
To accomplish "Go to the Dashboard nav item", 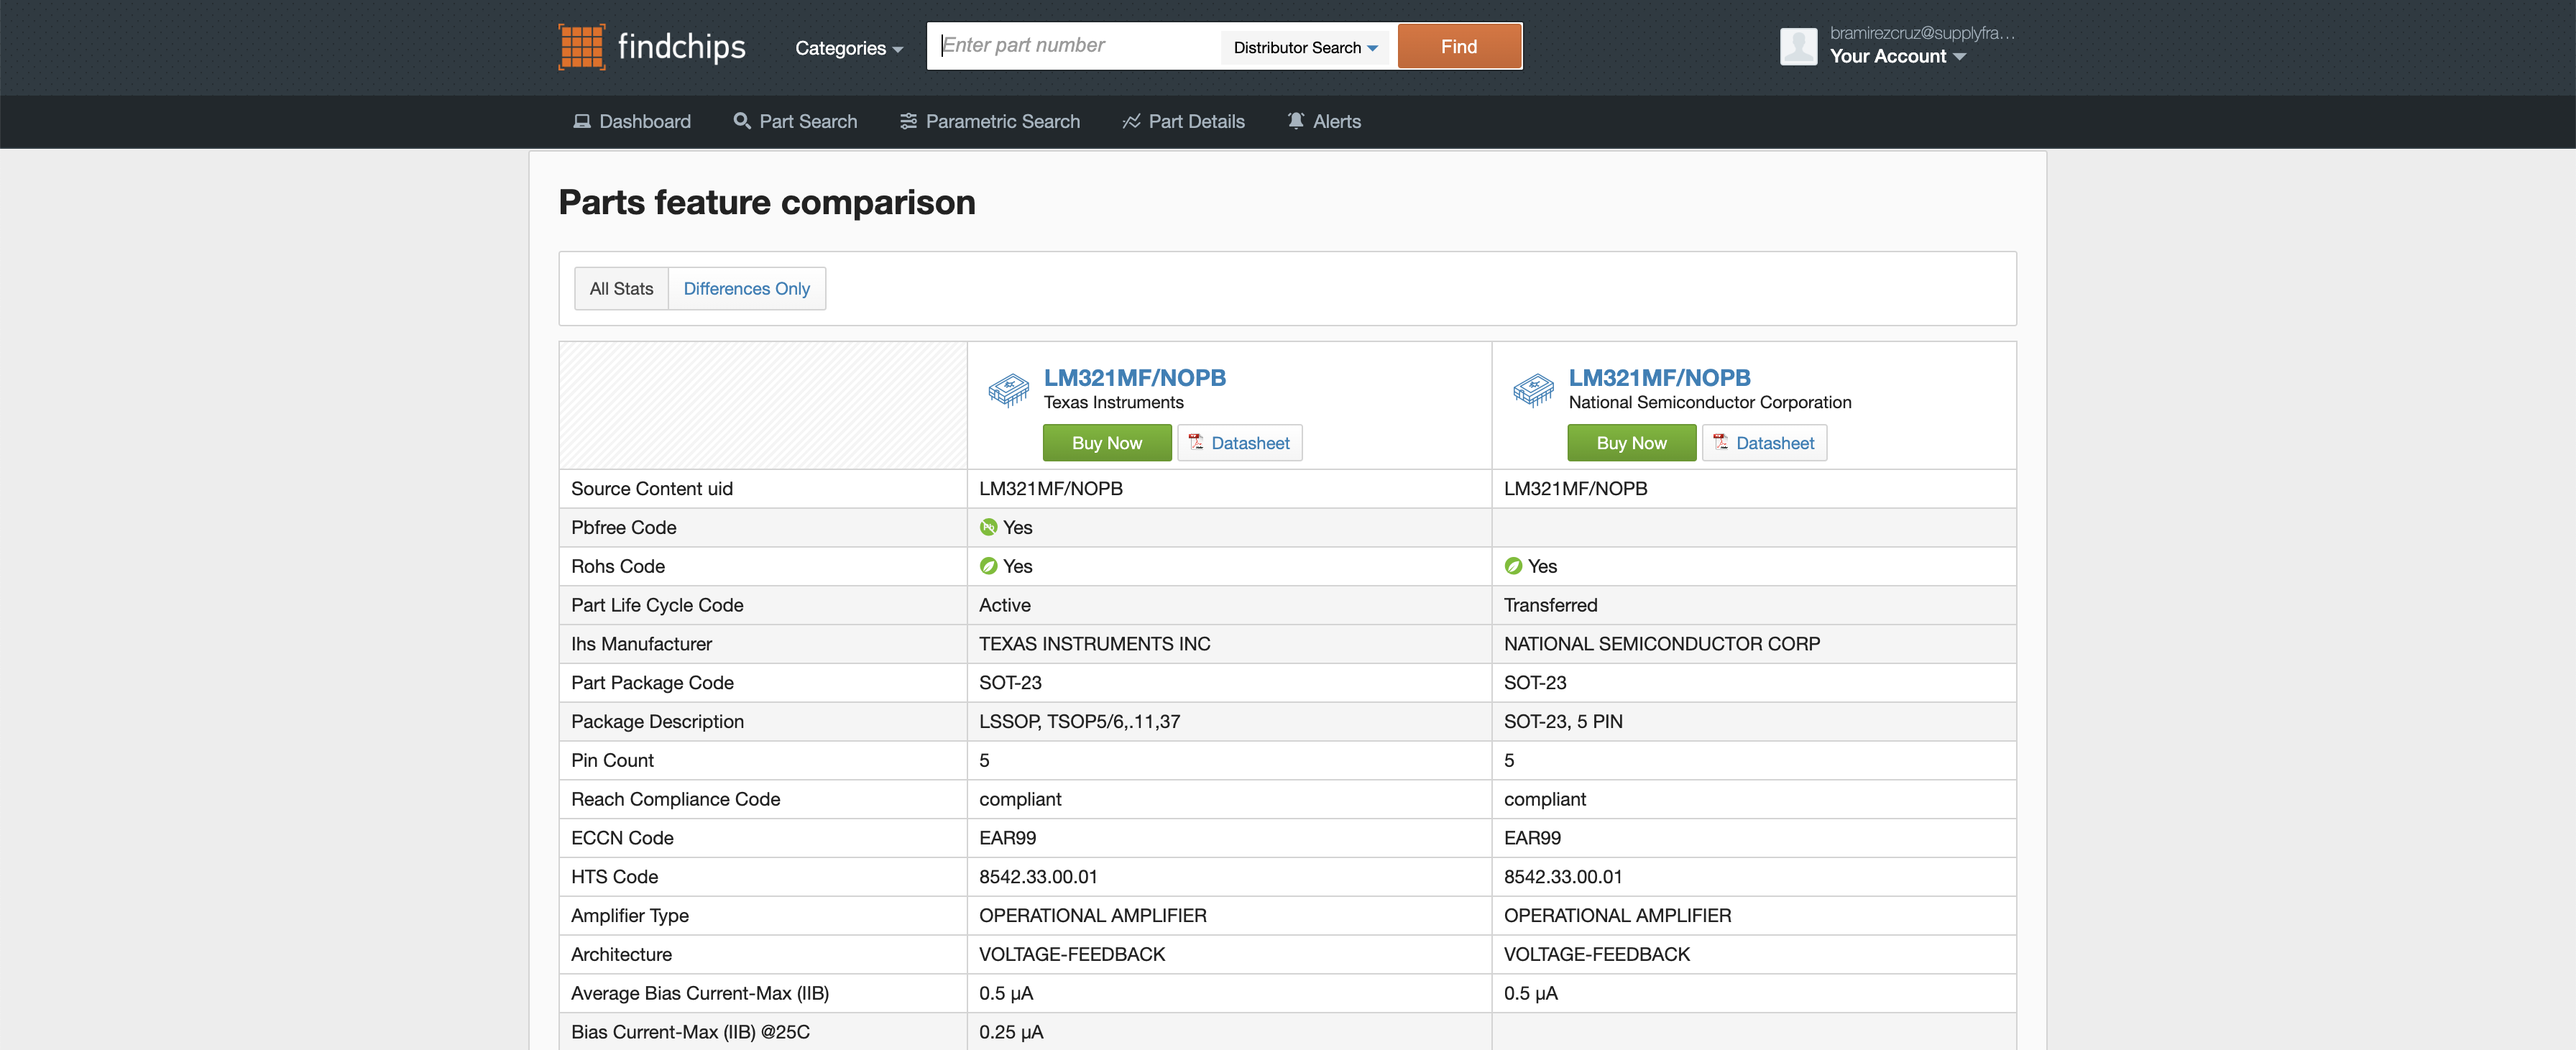I will (632, 121).
